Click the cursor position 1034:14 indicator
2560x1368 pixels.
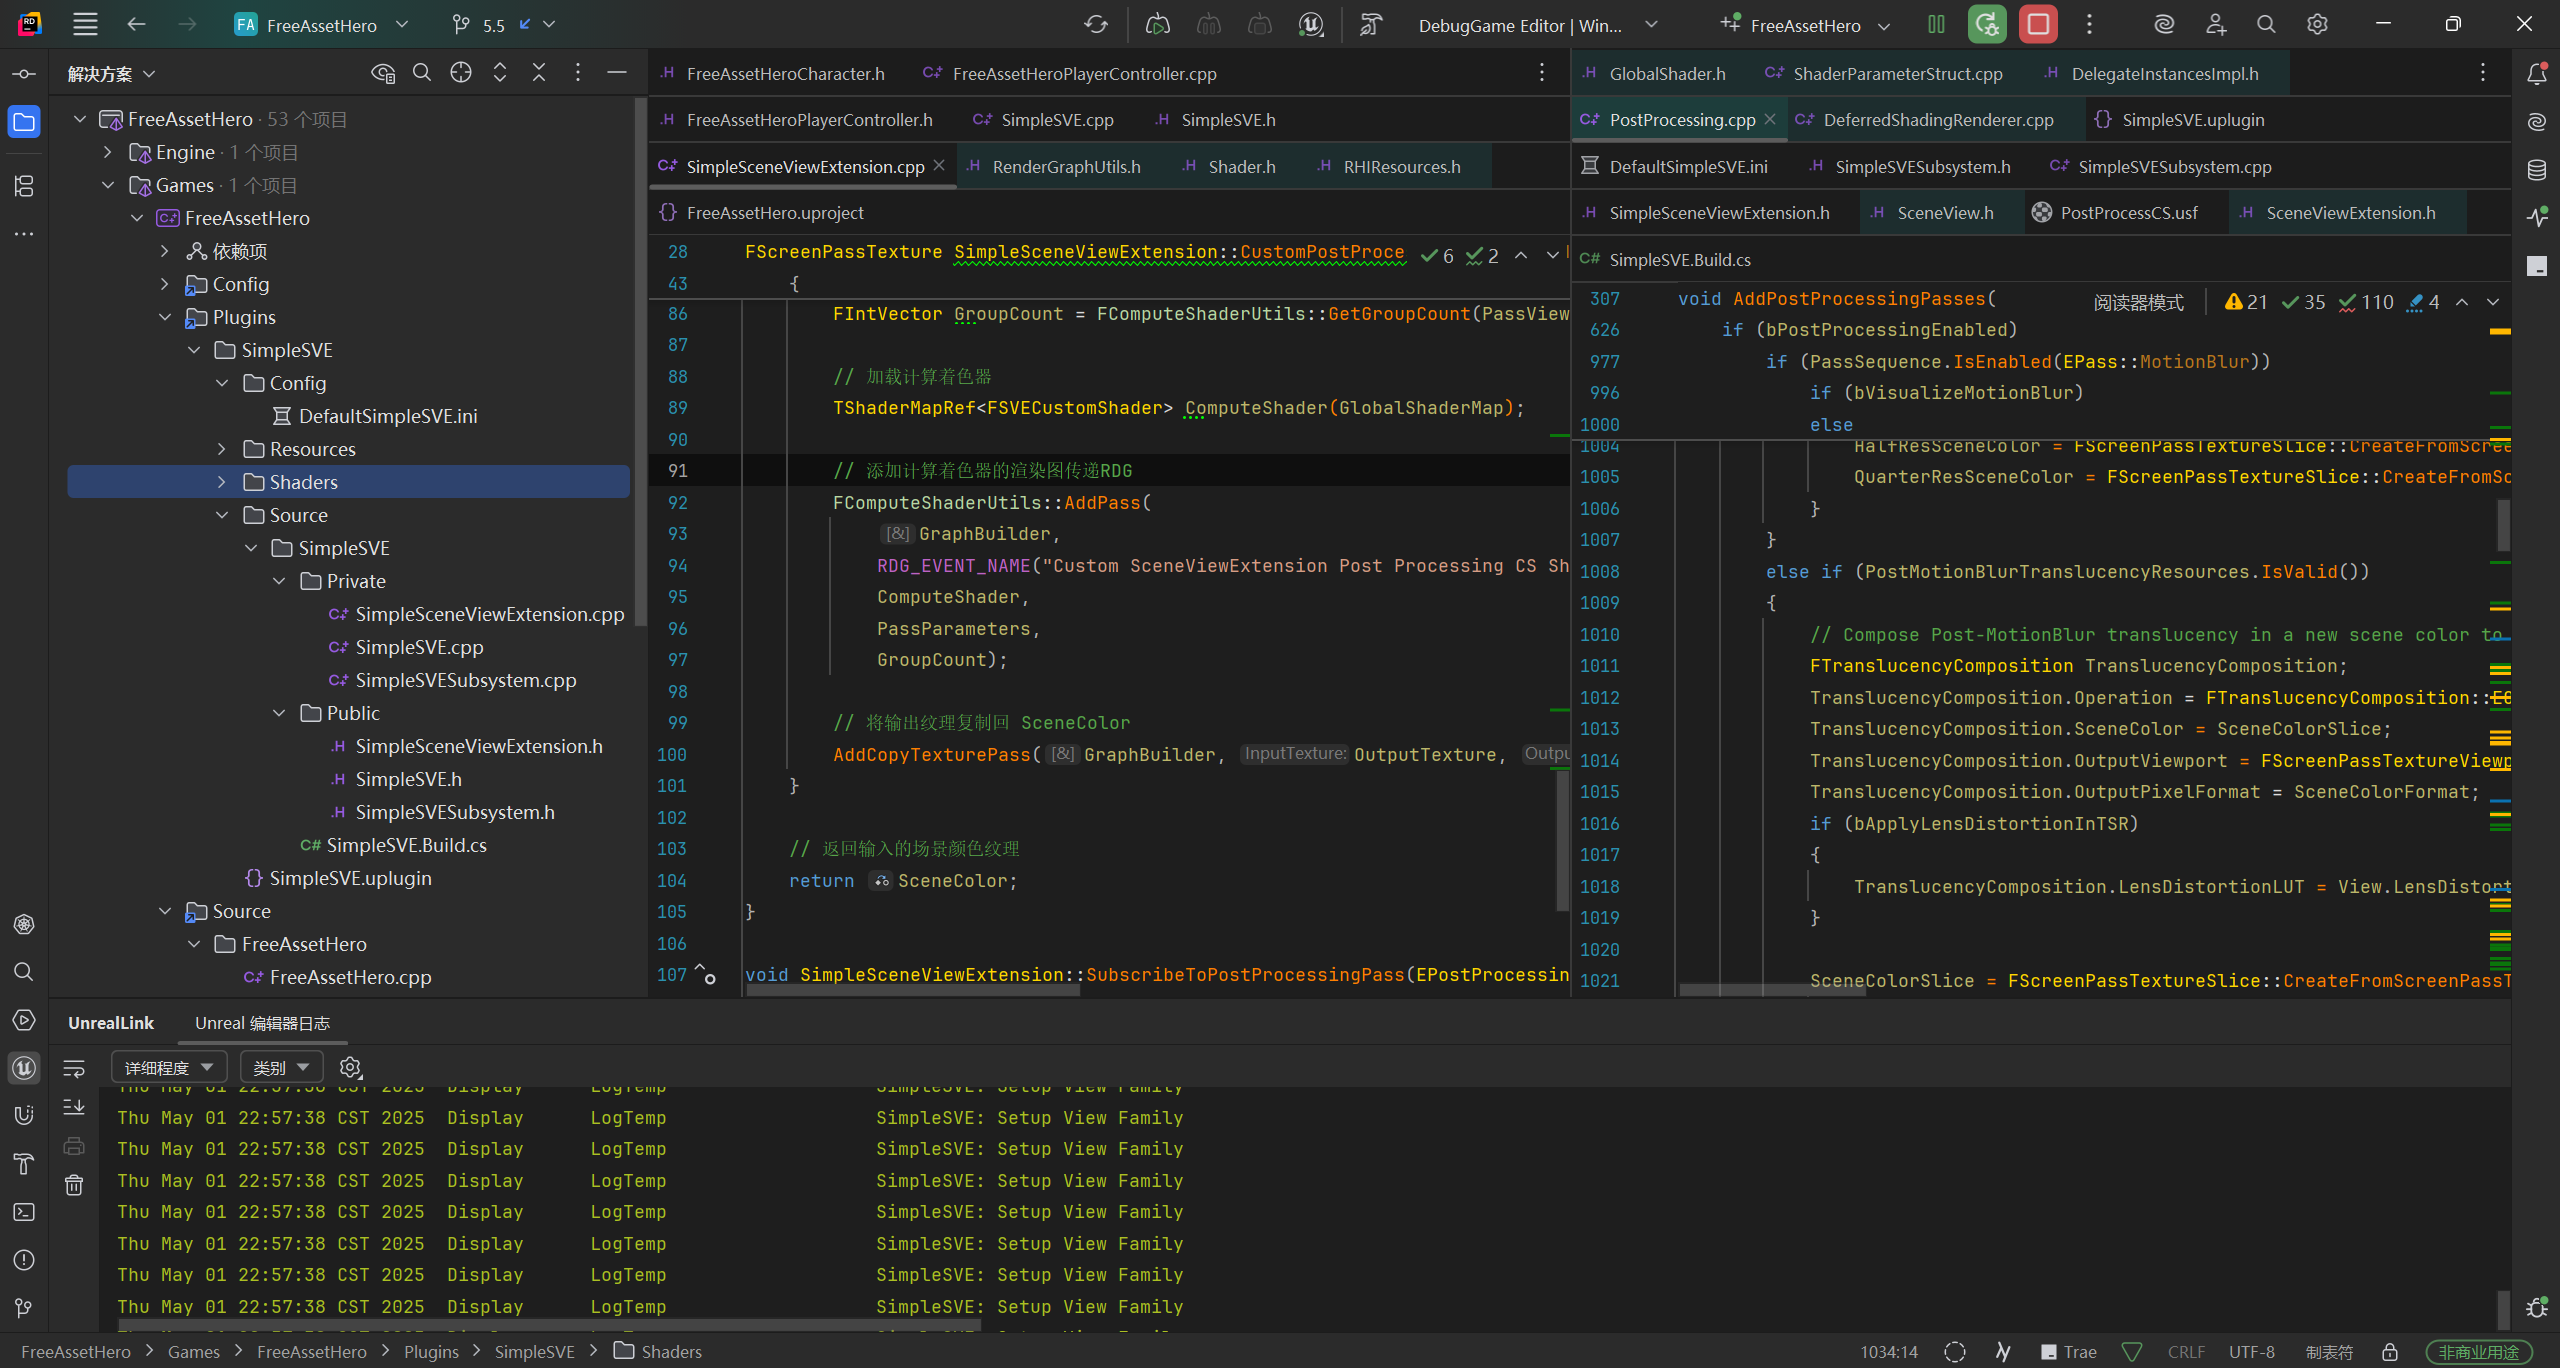[1889, 1352]
